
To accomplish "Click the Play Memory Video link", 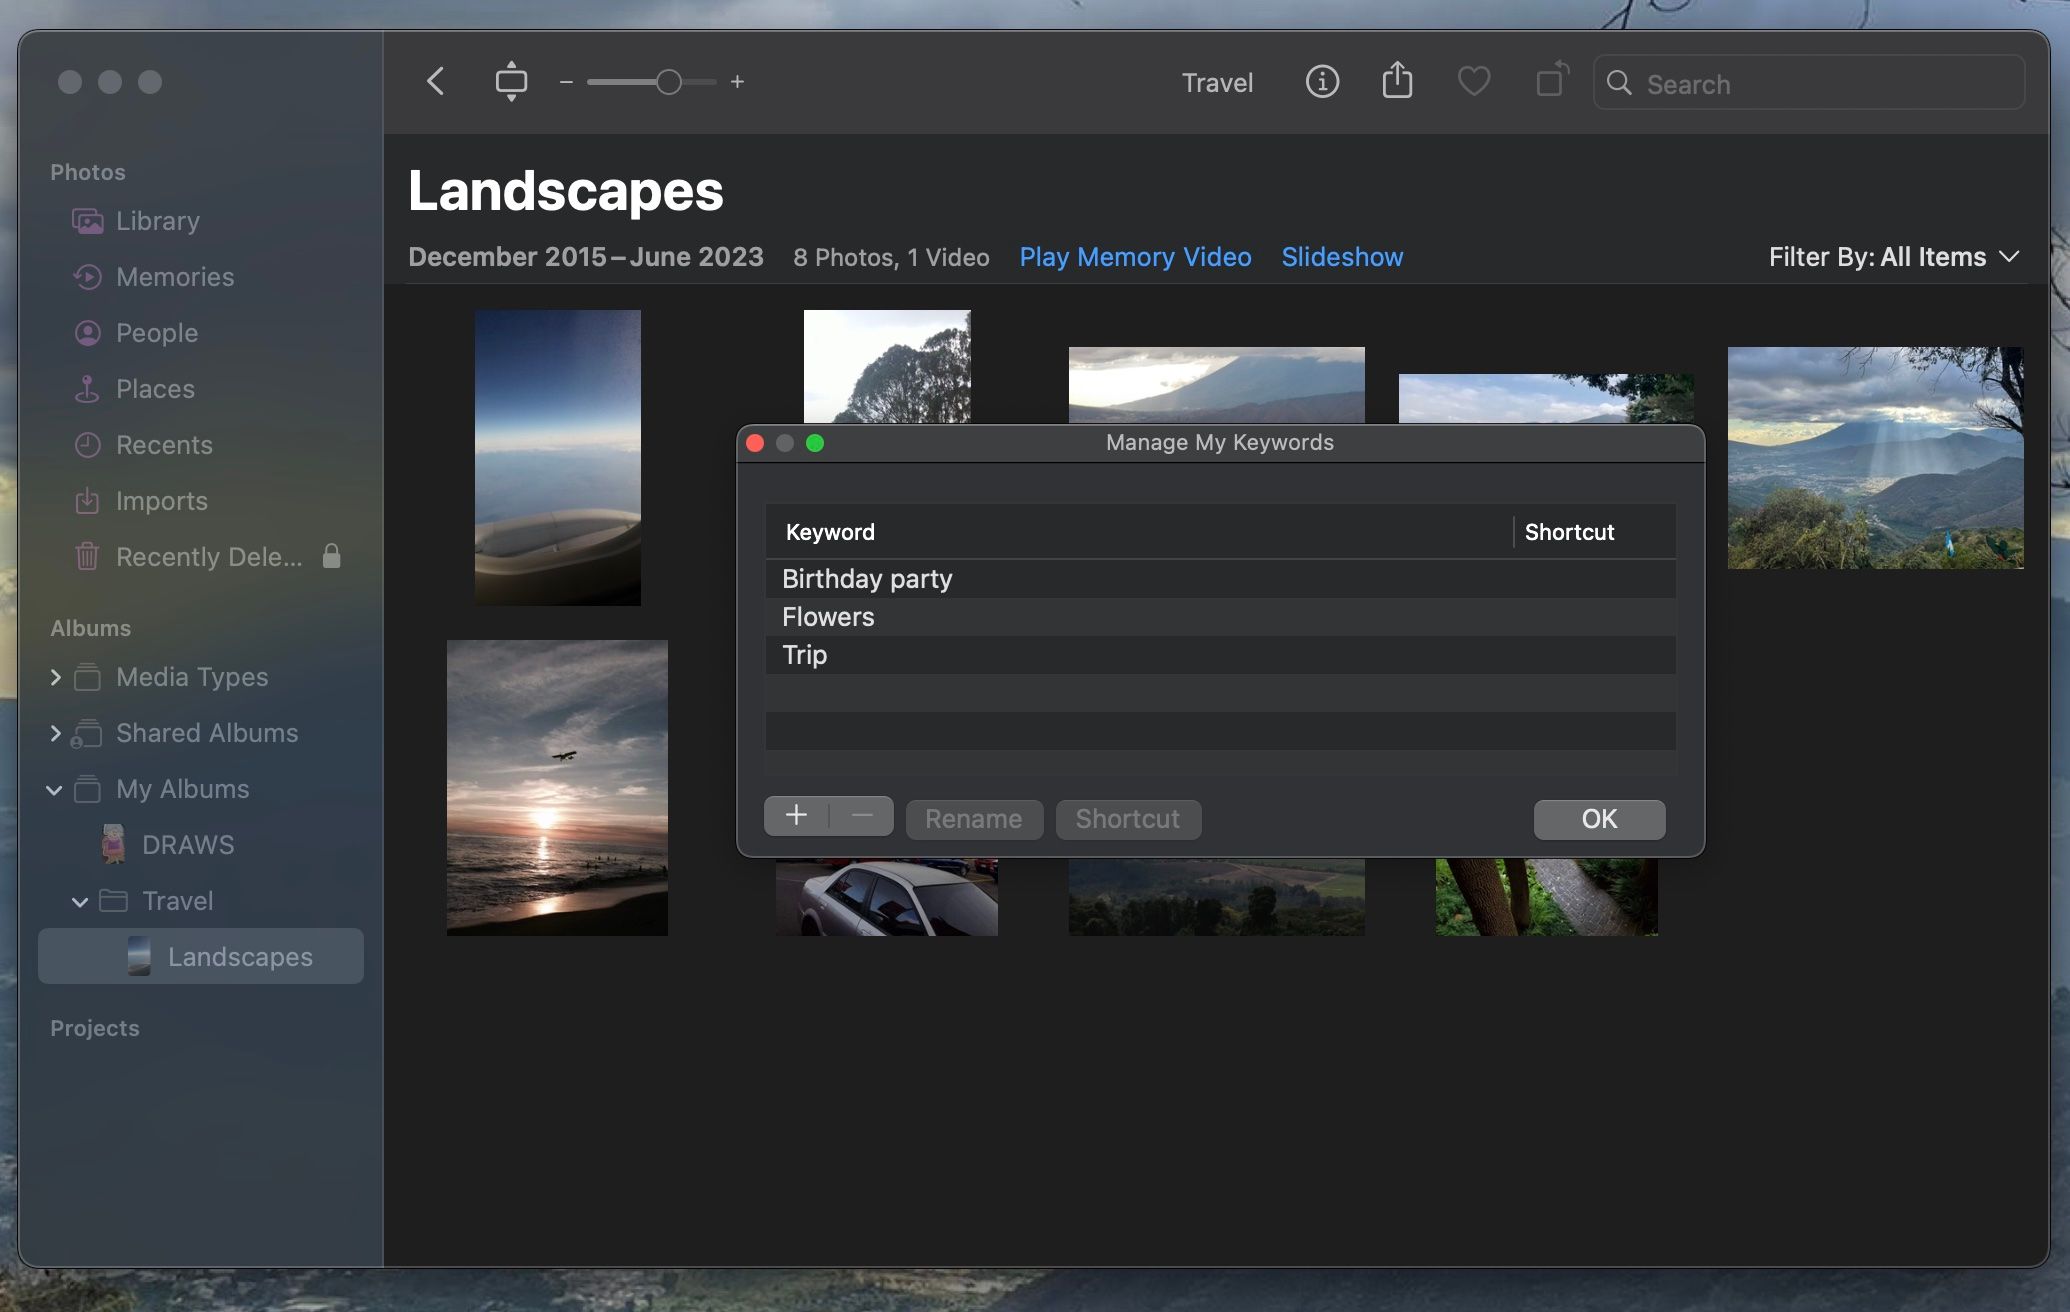I will [1135, 257].
